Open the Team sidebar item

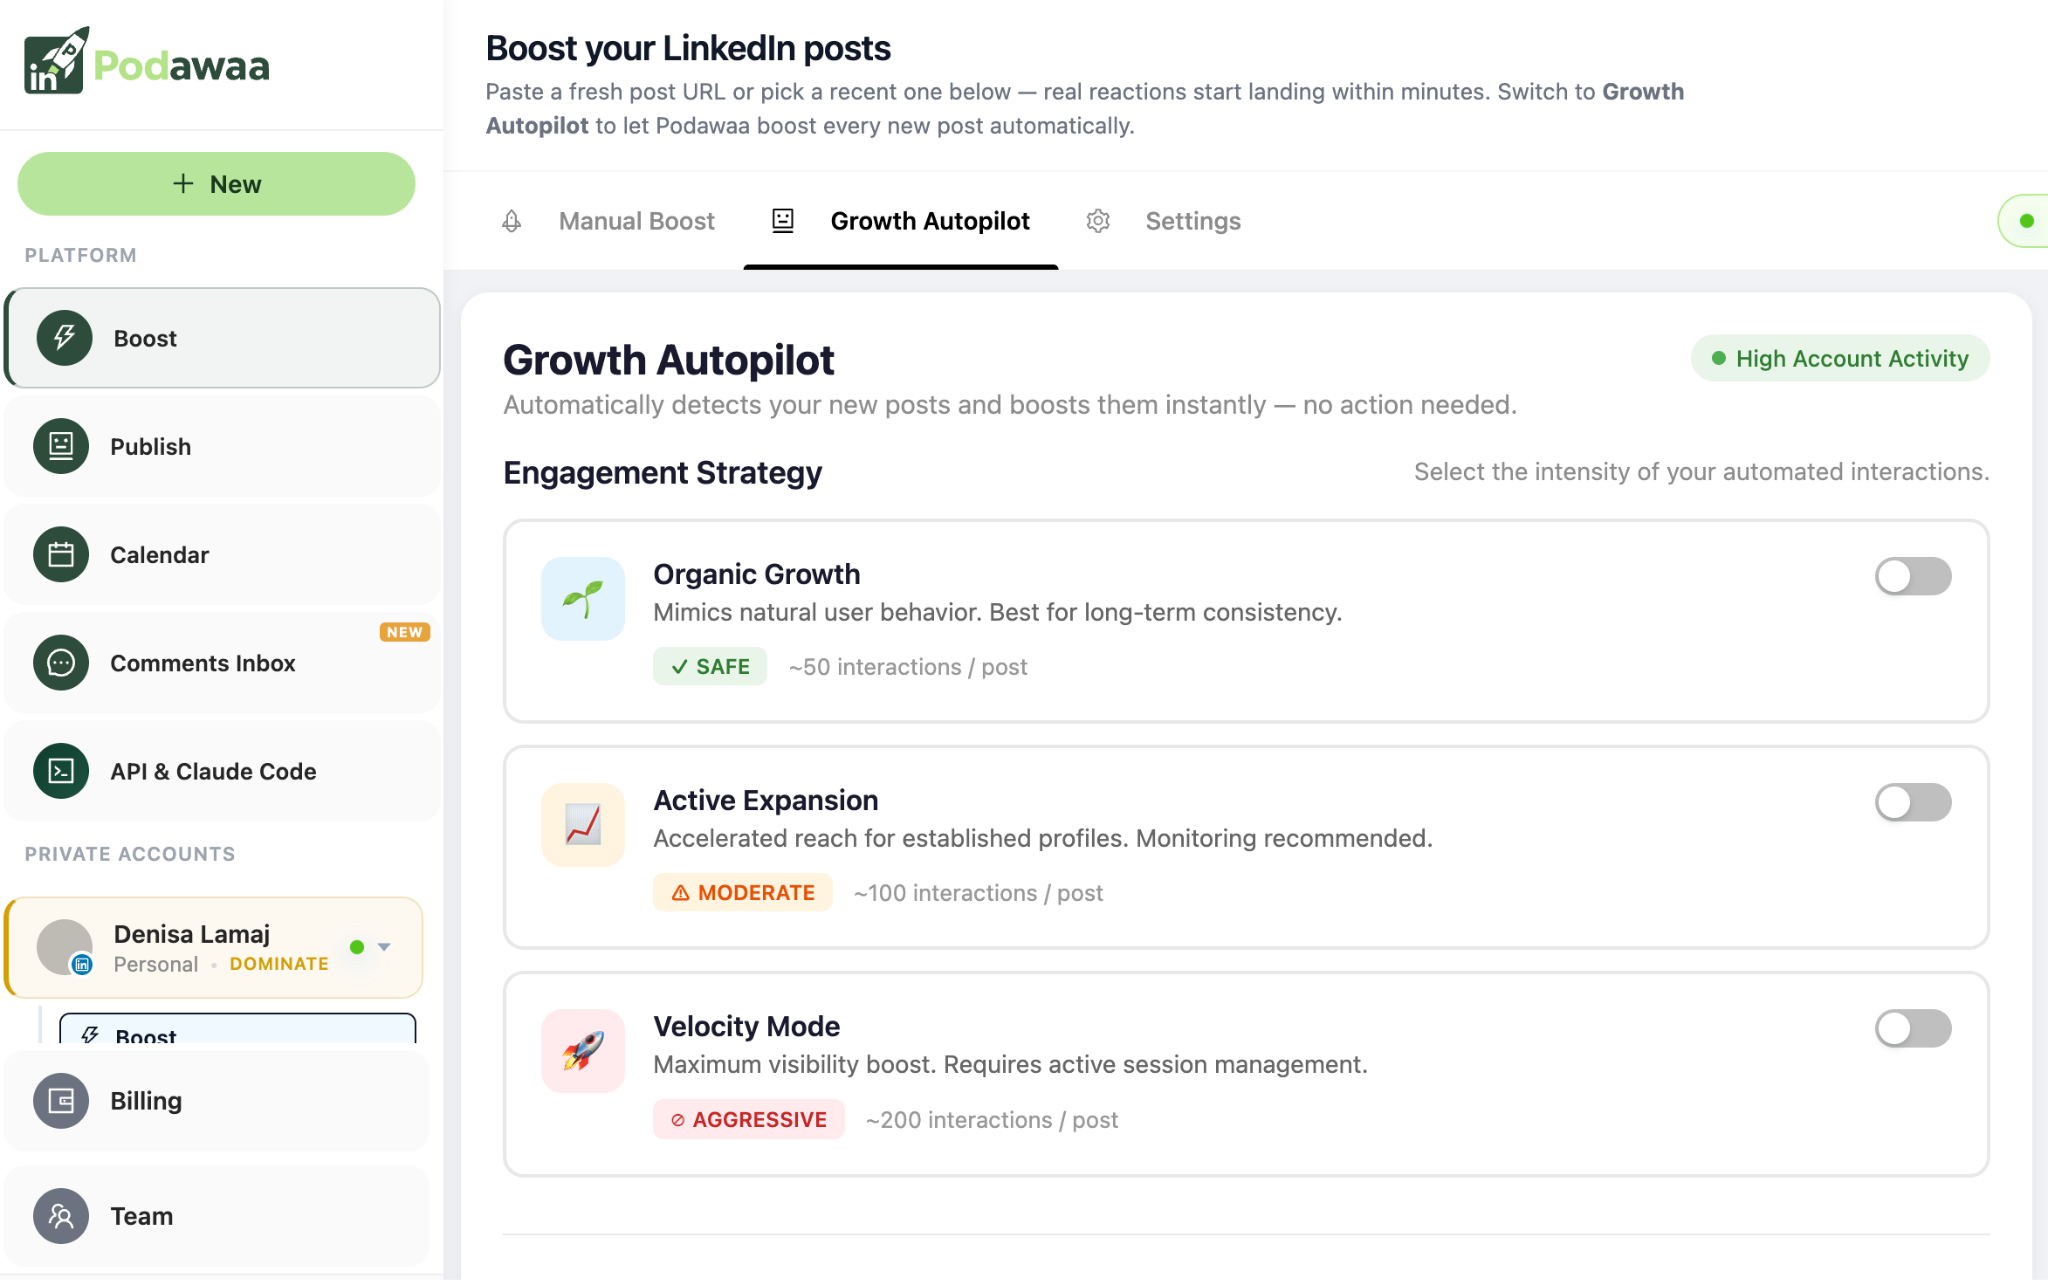[217, 1216]
